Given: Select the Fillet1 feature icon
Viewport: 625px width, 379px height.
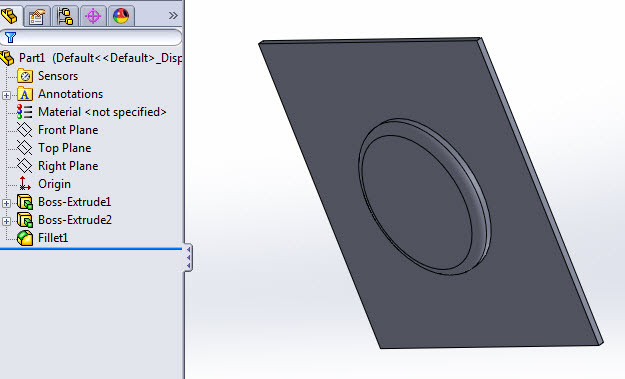Looking at the screenshot, I should (x=25, y=238).
